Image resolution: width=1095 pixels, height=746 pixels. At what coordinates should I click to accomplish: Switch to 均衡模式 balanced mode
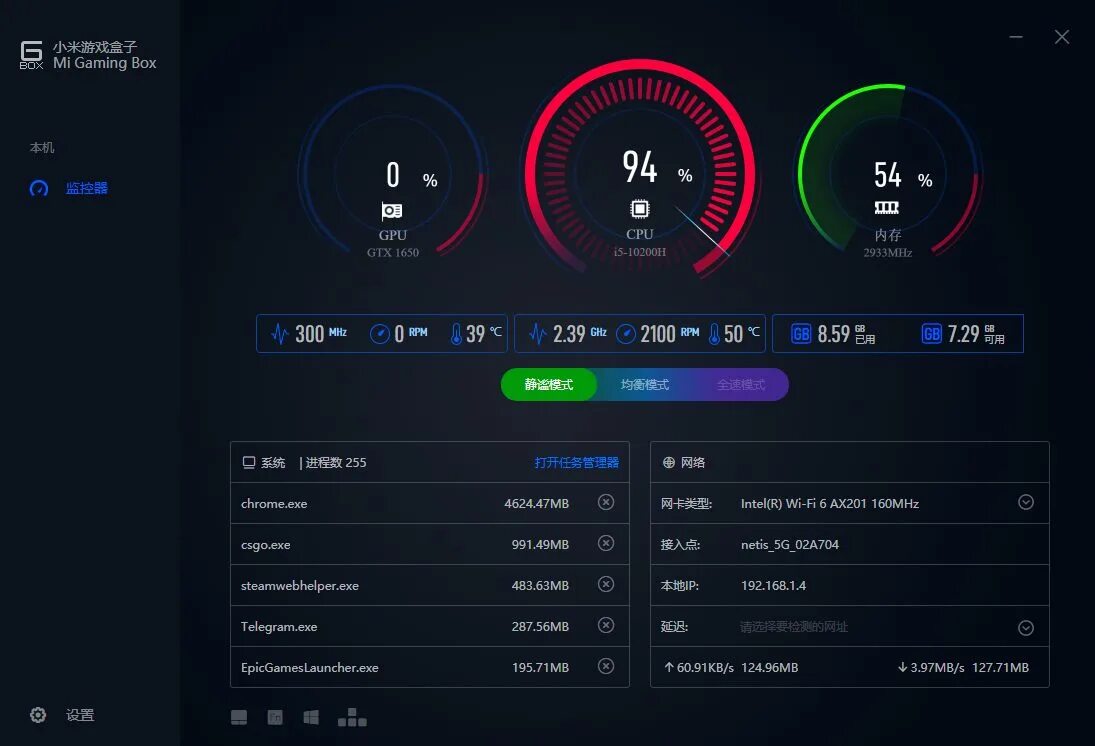pos(645,384)
